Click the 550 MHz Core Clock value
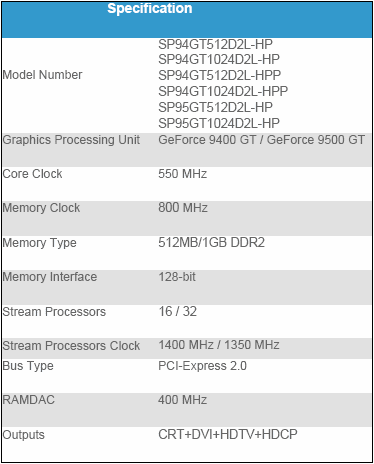Image resolution: width=374 pixels, height=464 pixels. click(183, 174)
